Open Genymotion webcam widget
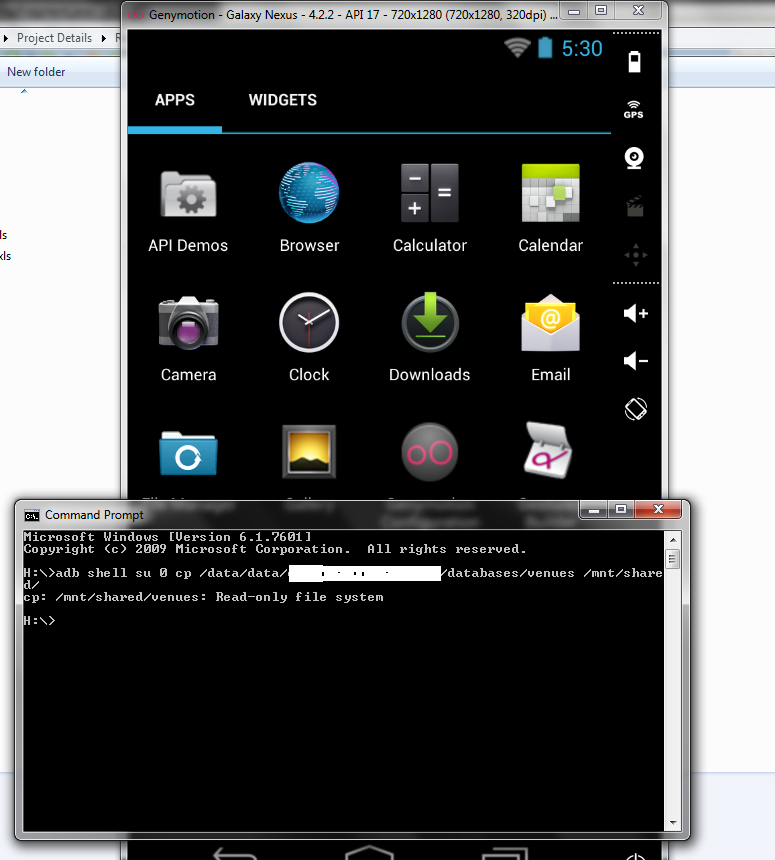775x860 pixels. pyautogui.click(x=635, y=158)
